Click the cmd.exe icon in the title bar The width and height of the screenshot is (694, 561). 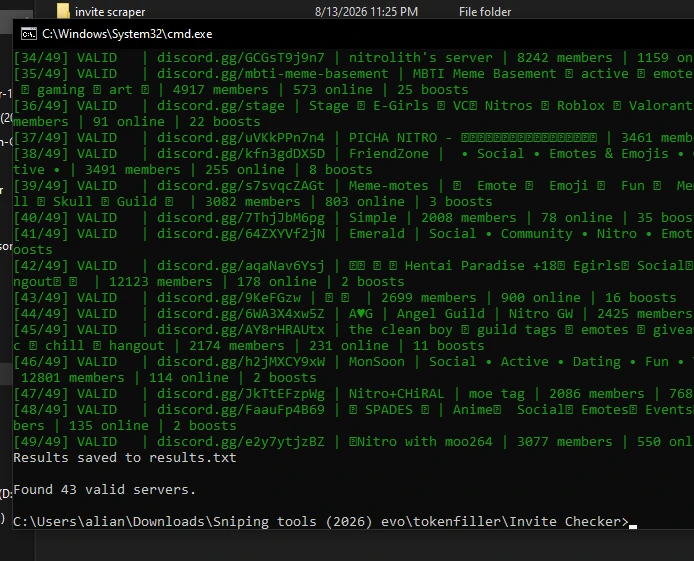click(x=29, y=34)
